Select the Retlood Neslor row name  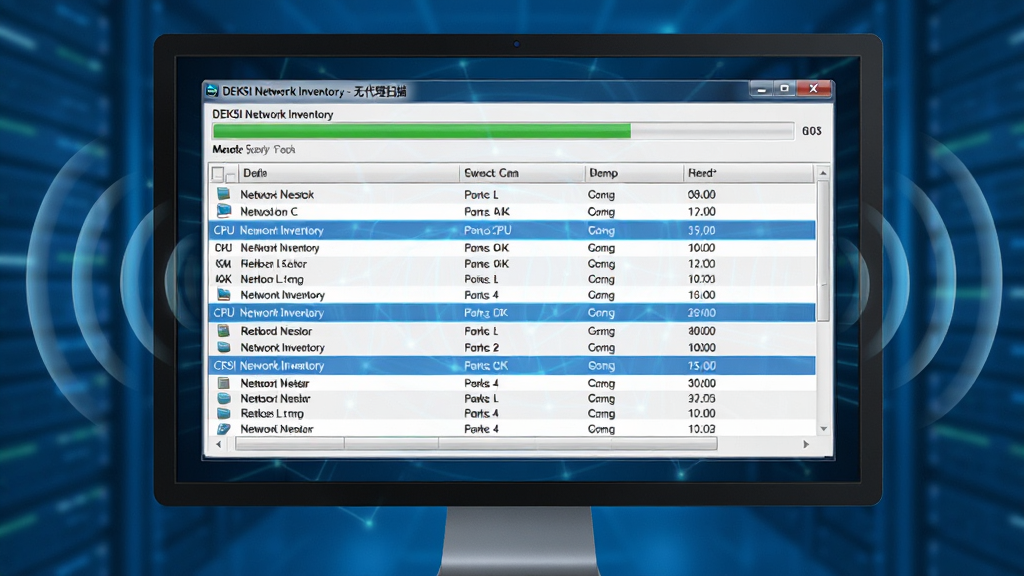(276, 331)
